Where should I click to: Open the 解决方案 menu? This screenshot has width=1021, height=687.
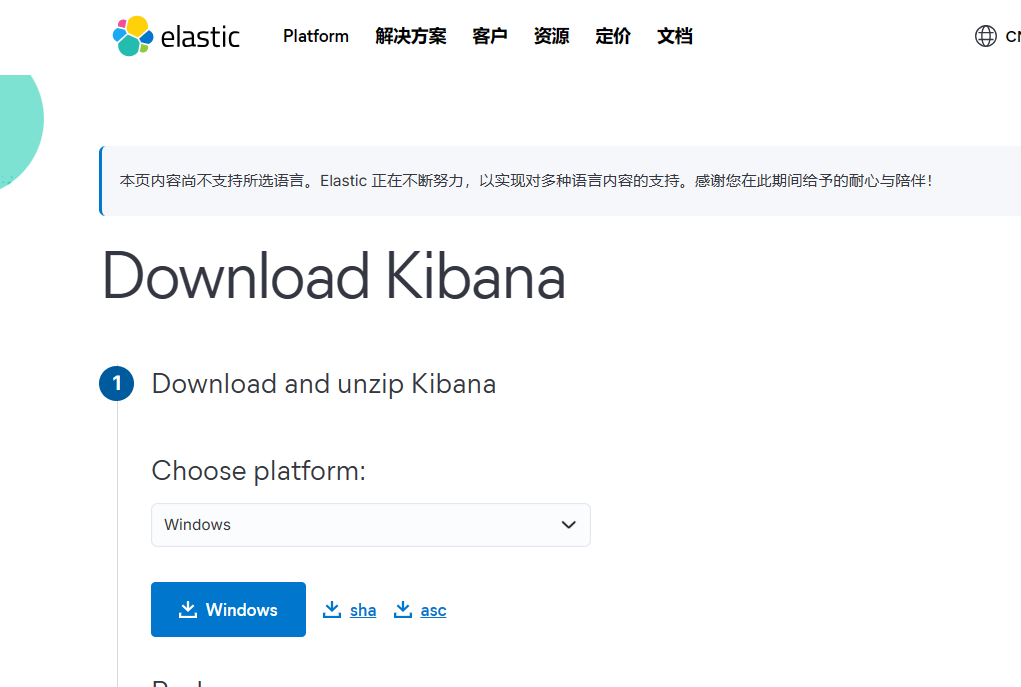tap(411, 36)
